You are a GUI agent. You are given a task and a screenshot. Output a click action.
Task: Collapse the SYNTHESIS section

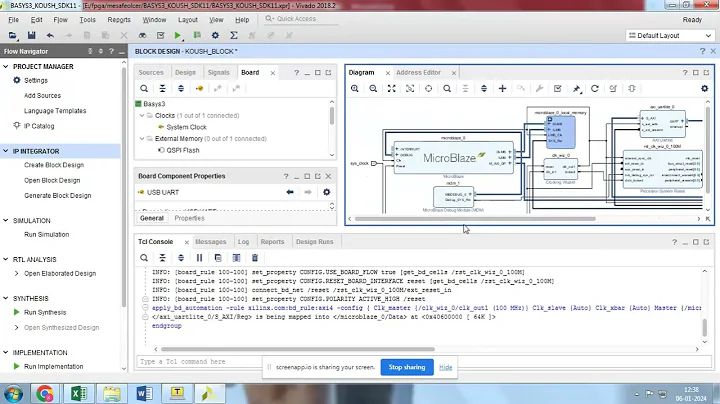click(x=6, y=298)
